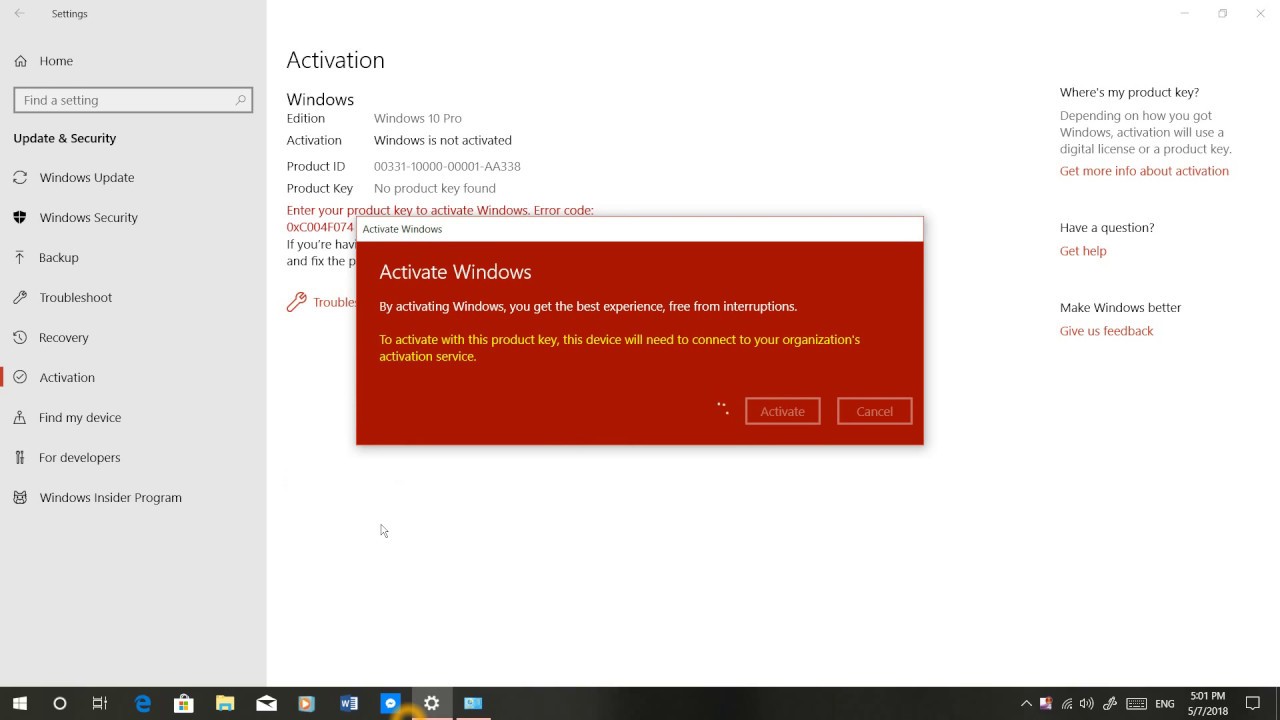Cancel the Activate Windows dialog
The width and height of the screenshot is (1280, 720).
coord(875,412)
